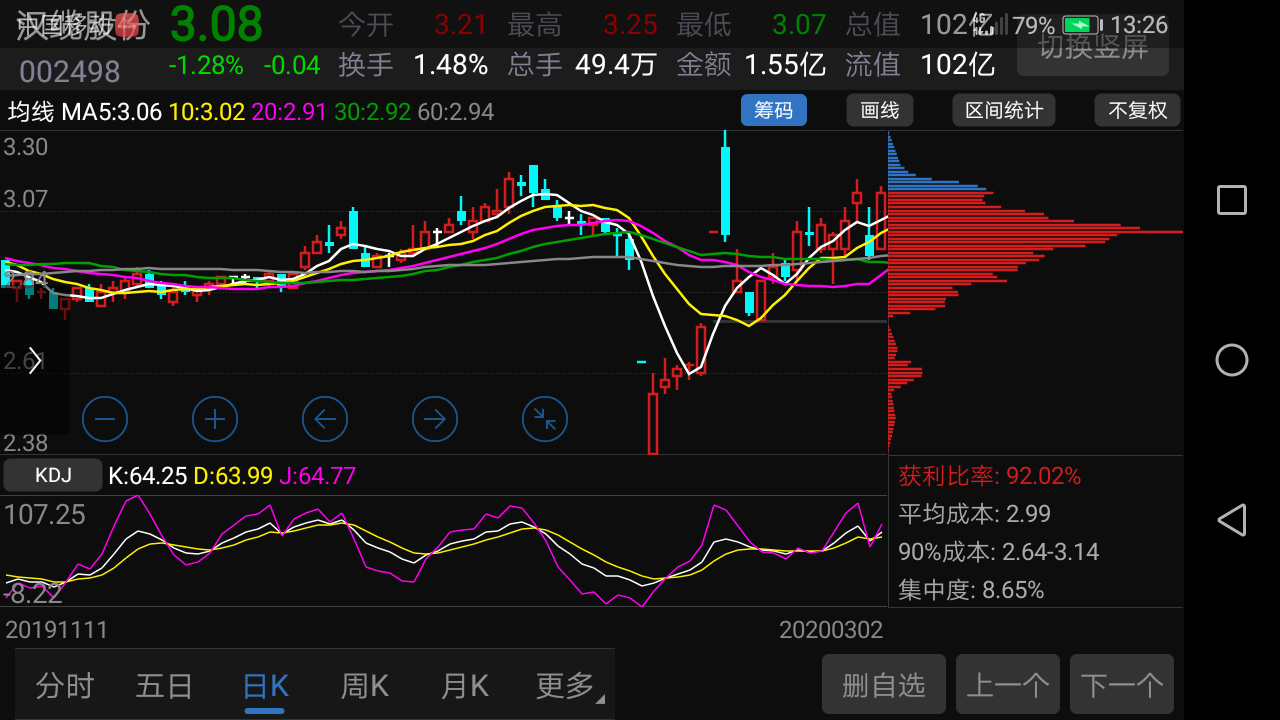Tap 删自选 to remove from watchlist
The width and height of the screenshot is (1280, 720).
point(884,685)
